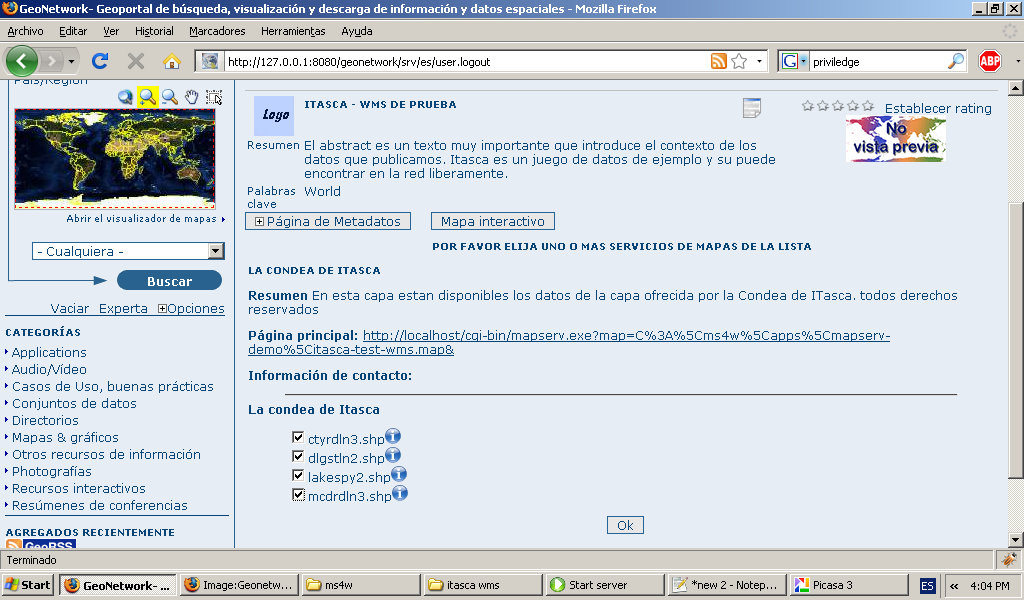Image resolution: width=1024 pixels, height=600 pixels.
Task: Expand the Opciones search options
Action: 191,309
